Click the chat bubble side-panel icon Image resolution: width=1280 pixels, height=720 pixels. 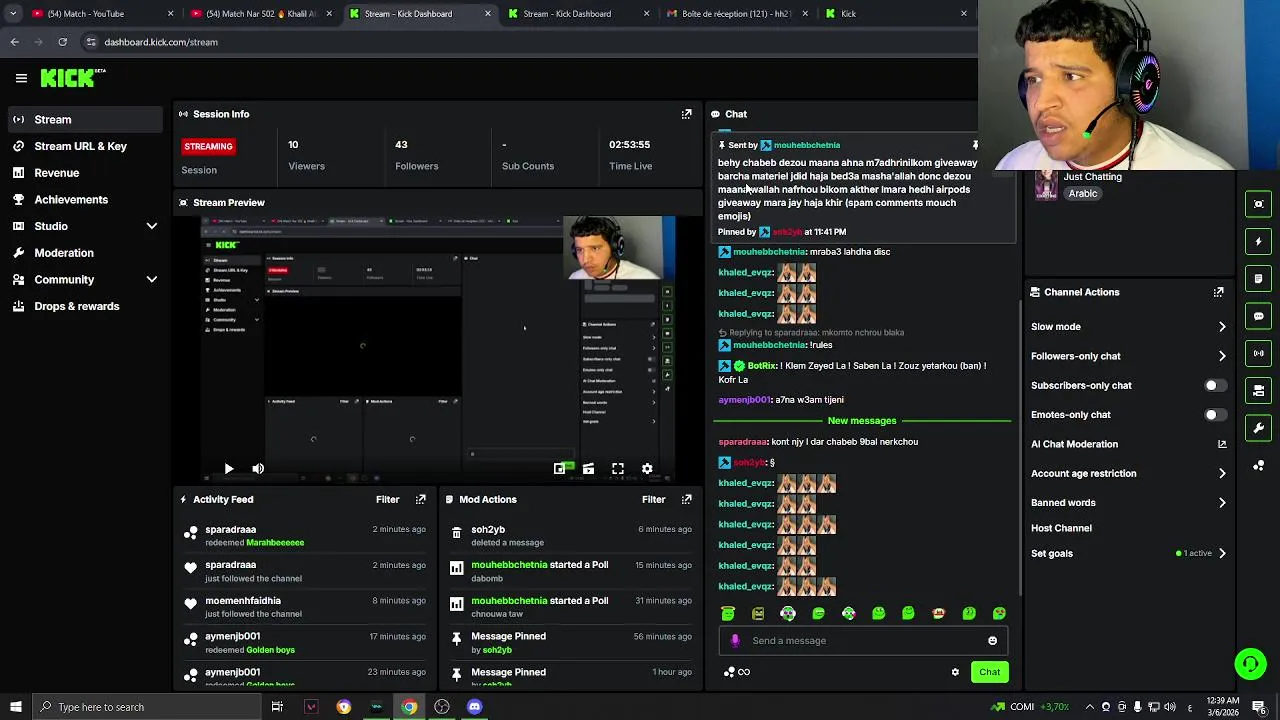(1259, 316)
